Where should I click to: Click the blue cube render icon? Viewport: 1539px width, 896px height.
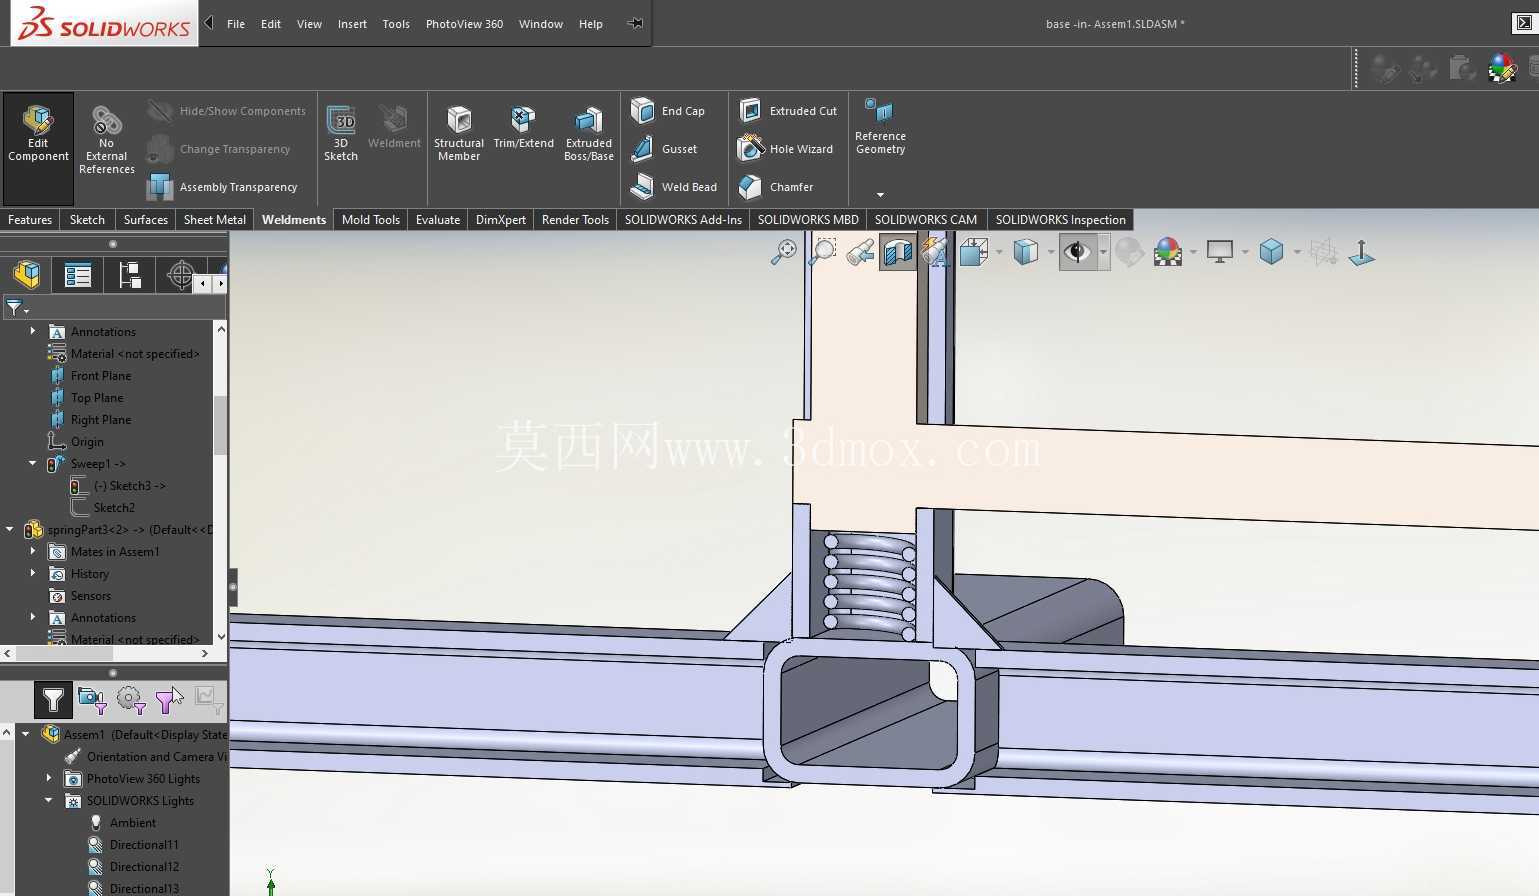[x=1271, y=252]
